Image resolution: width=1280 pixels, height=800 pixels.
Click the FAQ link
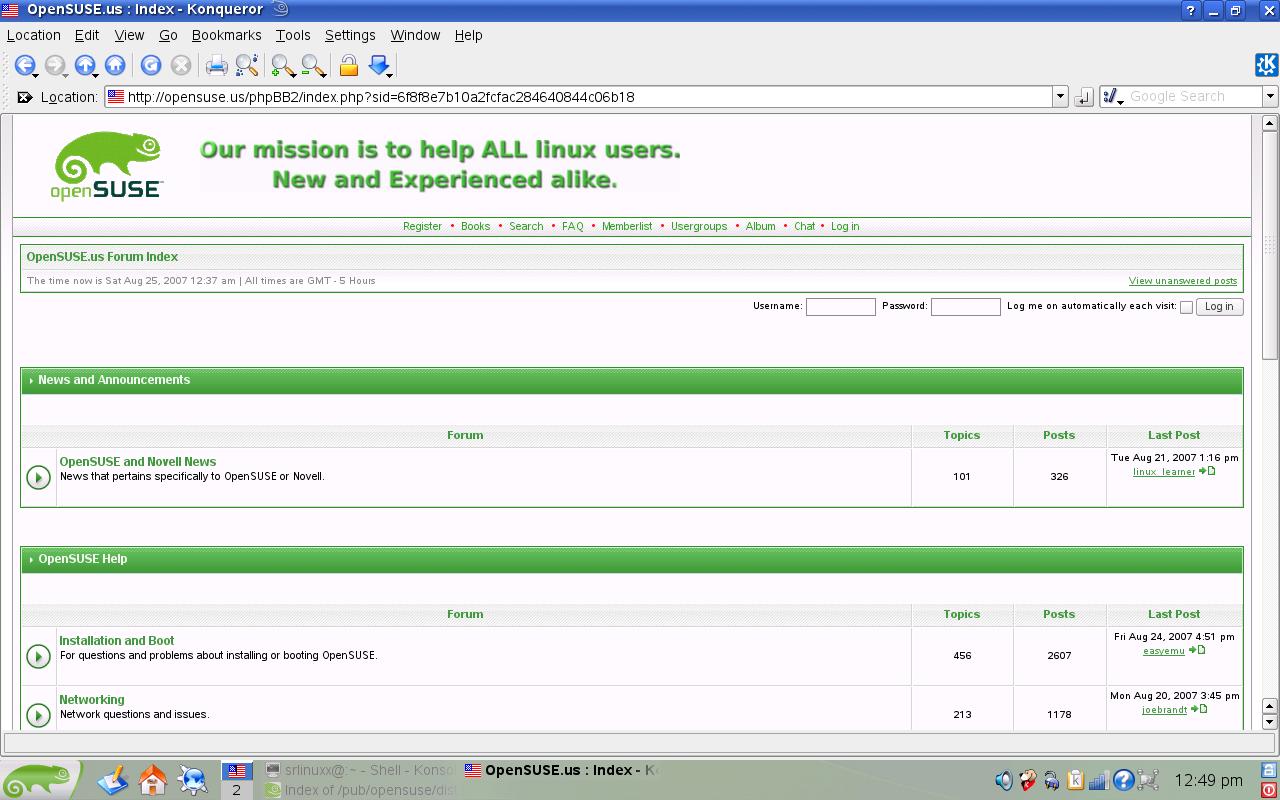[572, 226]
